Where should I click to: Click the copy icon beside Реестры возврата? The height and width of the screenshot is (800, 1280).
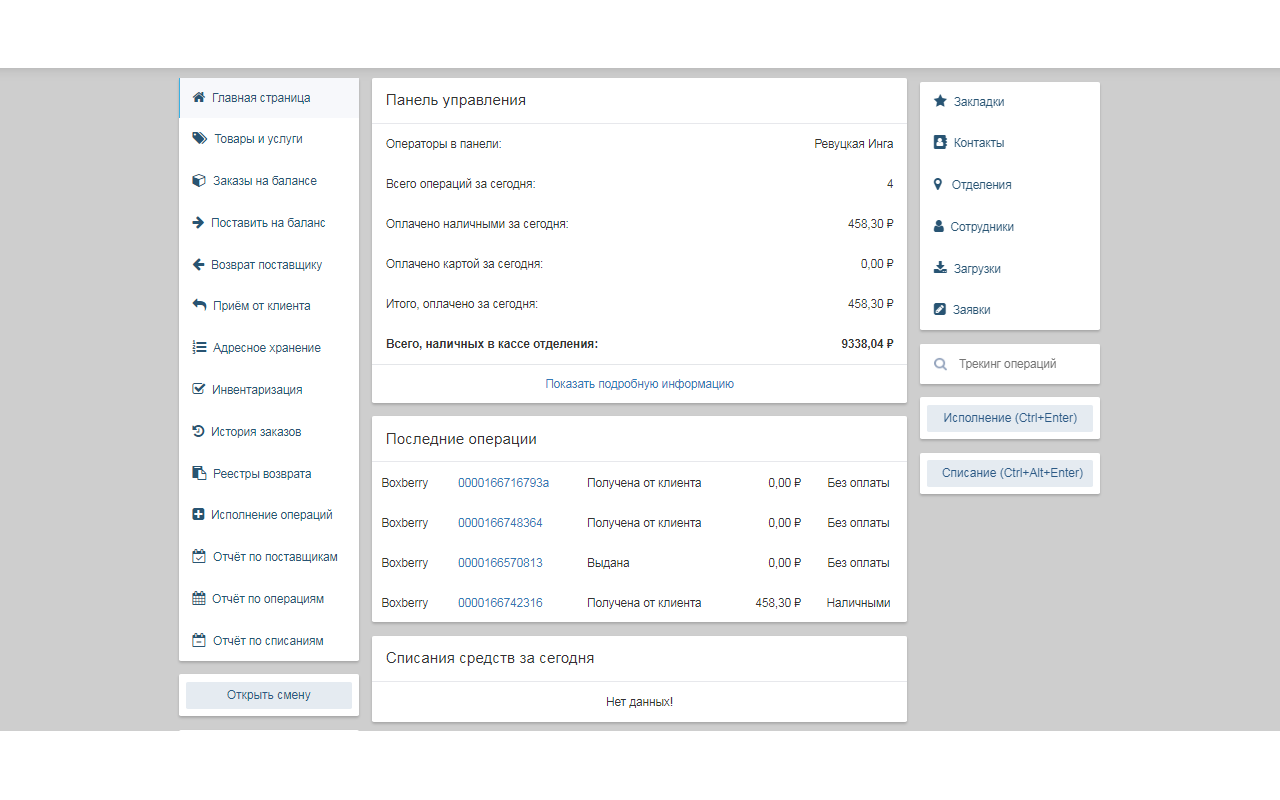[x=199, y=474]
